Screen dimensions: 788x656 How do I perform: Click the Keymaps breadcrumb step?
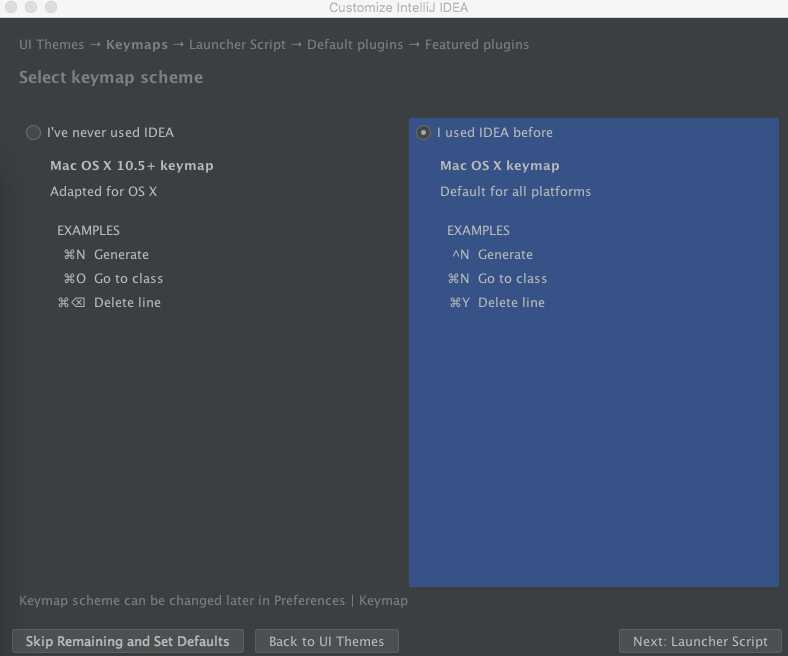coord(137,45)
